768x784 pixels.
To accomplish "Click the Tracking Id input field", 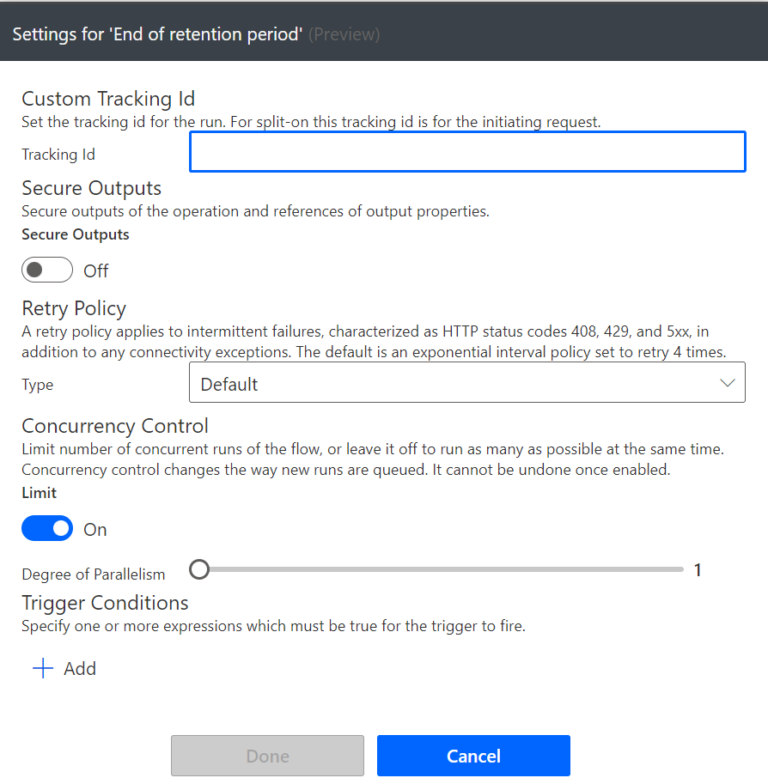I will [x=468, y=152].
